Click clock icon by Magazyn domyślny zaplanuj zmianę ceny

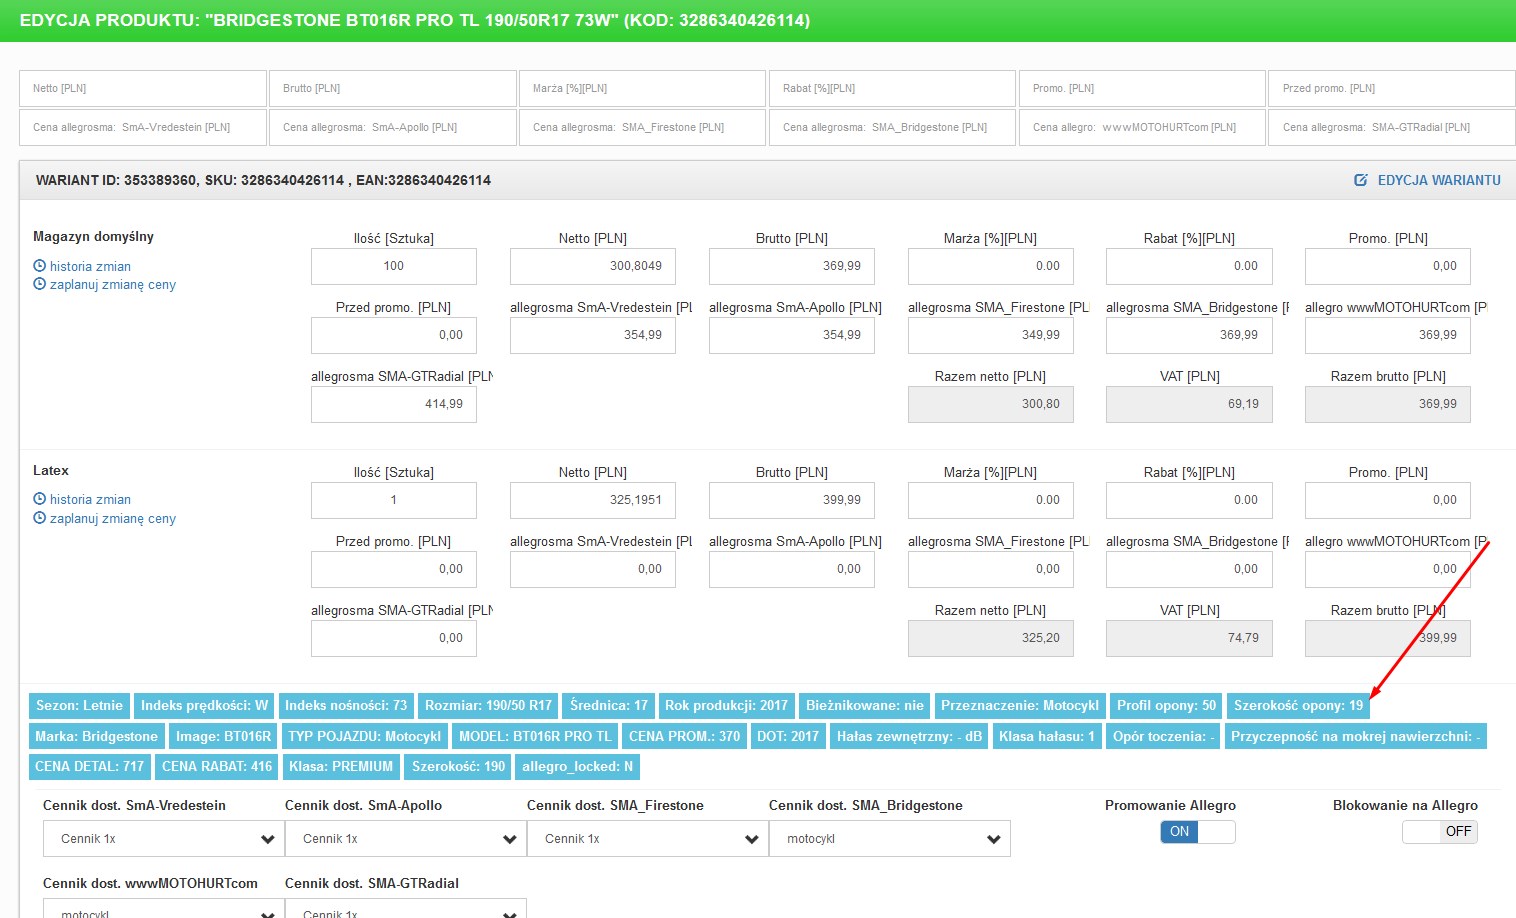40,284
